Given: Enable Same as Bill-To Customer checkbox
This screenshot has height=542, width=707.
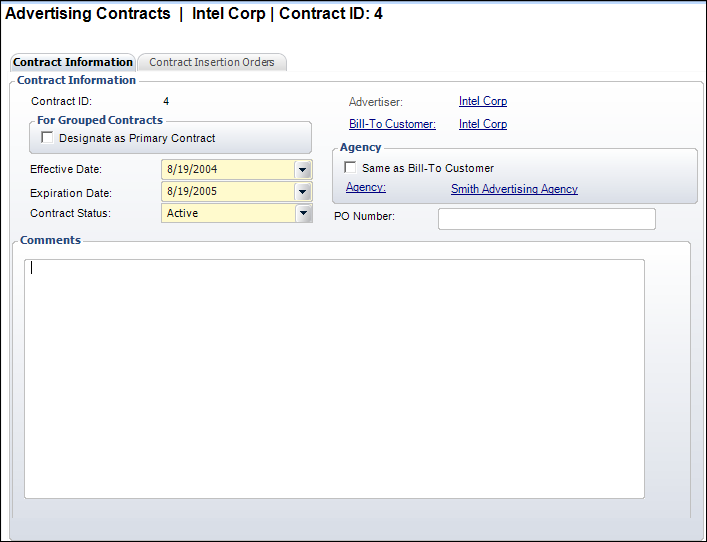Looking at the screenshot, I should point(350,167).
